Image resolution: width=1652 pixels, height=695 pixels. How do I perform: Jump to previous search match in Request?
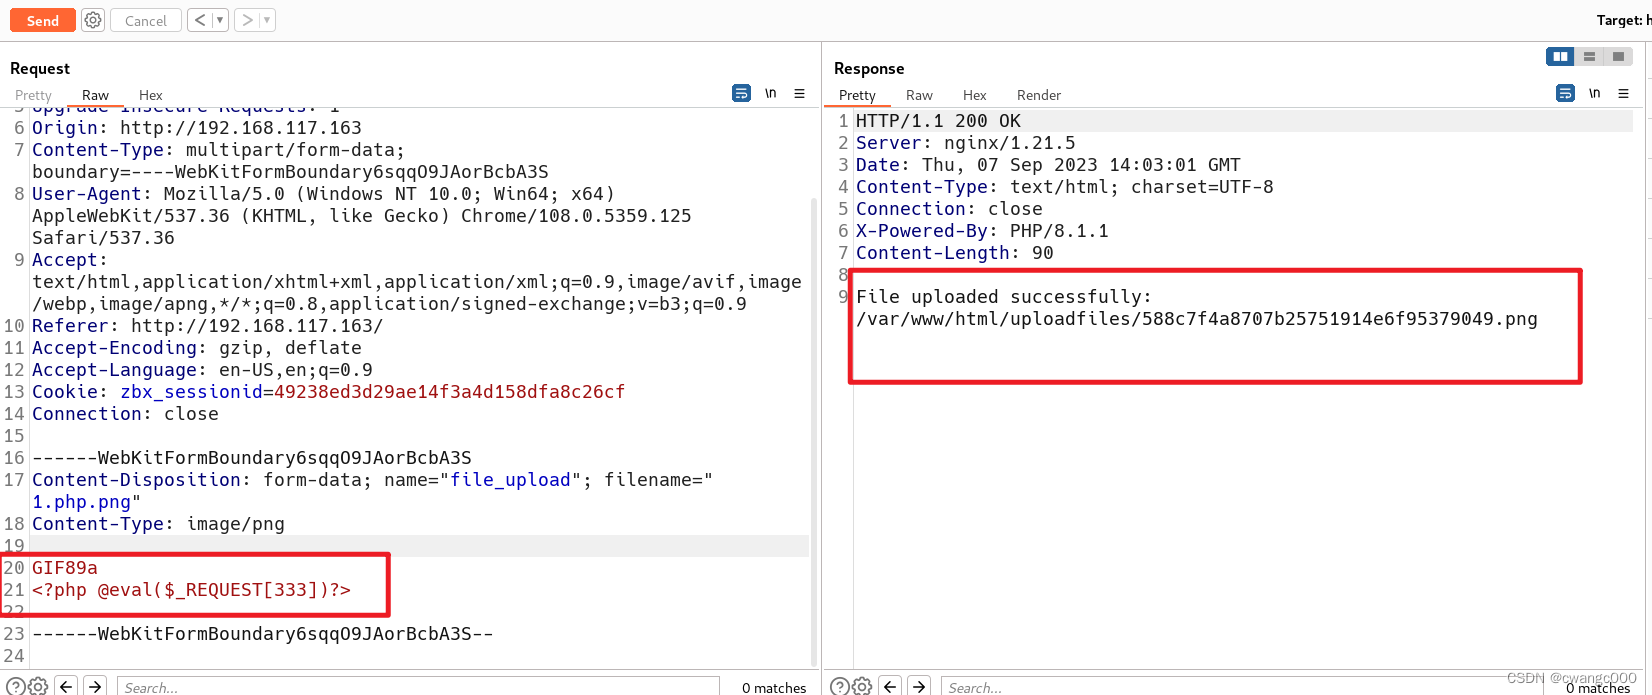[x=66, y=686]
